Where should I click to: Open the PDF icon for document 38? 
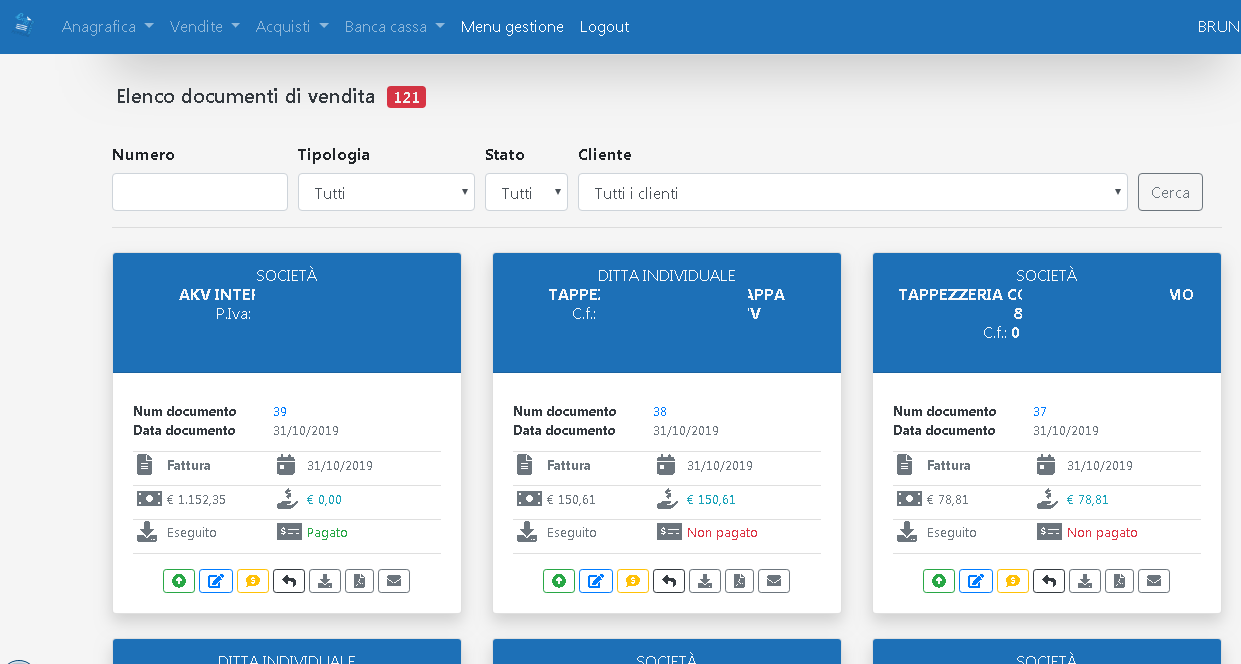739,581
